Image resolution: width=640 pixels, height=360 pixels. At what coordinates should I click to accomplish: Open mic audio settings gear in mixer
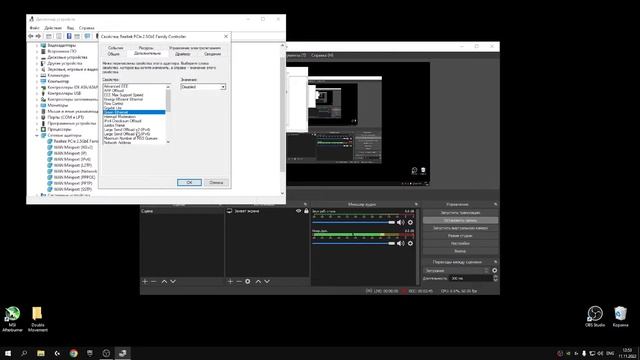click(410, 243)
